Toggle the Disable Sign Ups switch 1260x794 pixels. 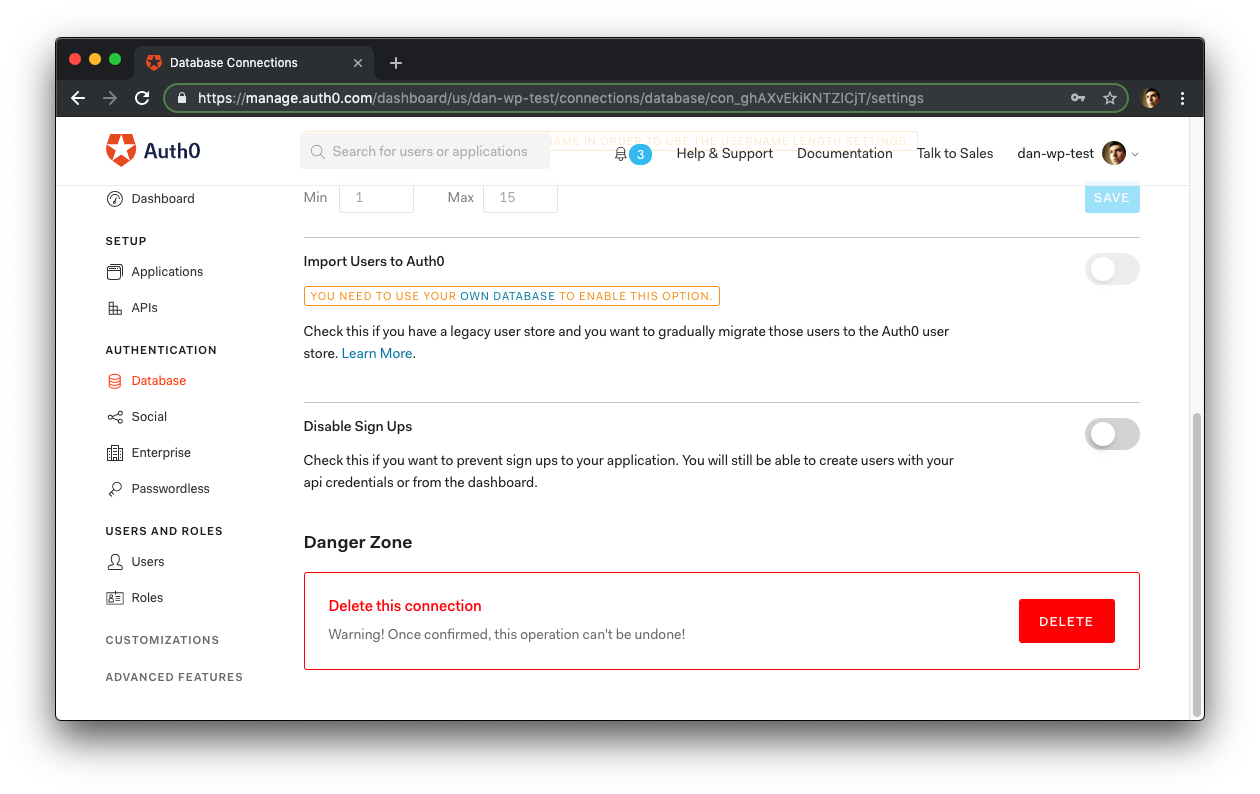click(x=1112, y=434)
